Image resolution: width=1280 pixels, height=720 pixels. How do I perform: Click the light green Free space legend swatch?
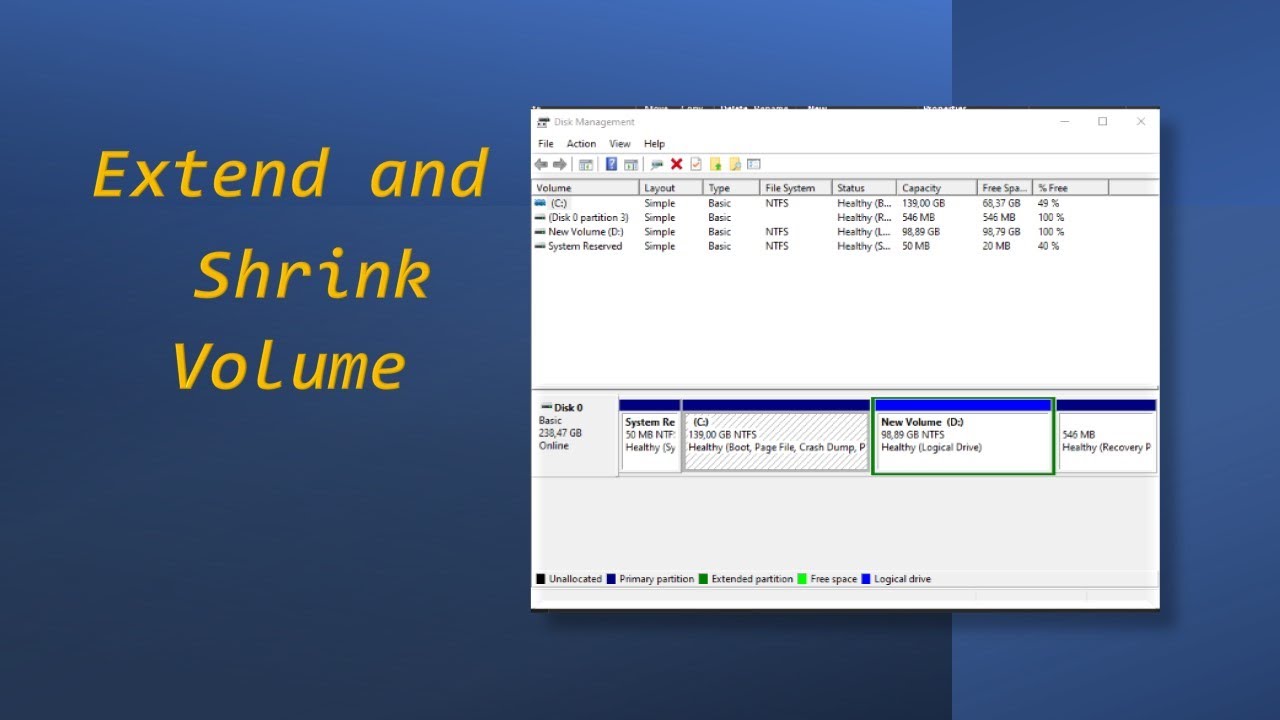(802, 579)
